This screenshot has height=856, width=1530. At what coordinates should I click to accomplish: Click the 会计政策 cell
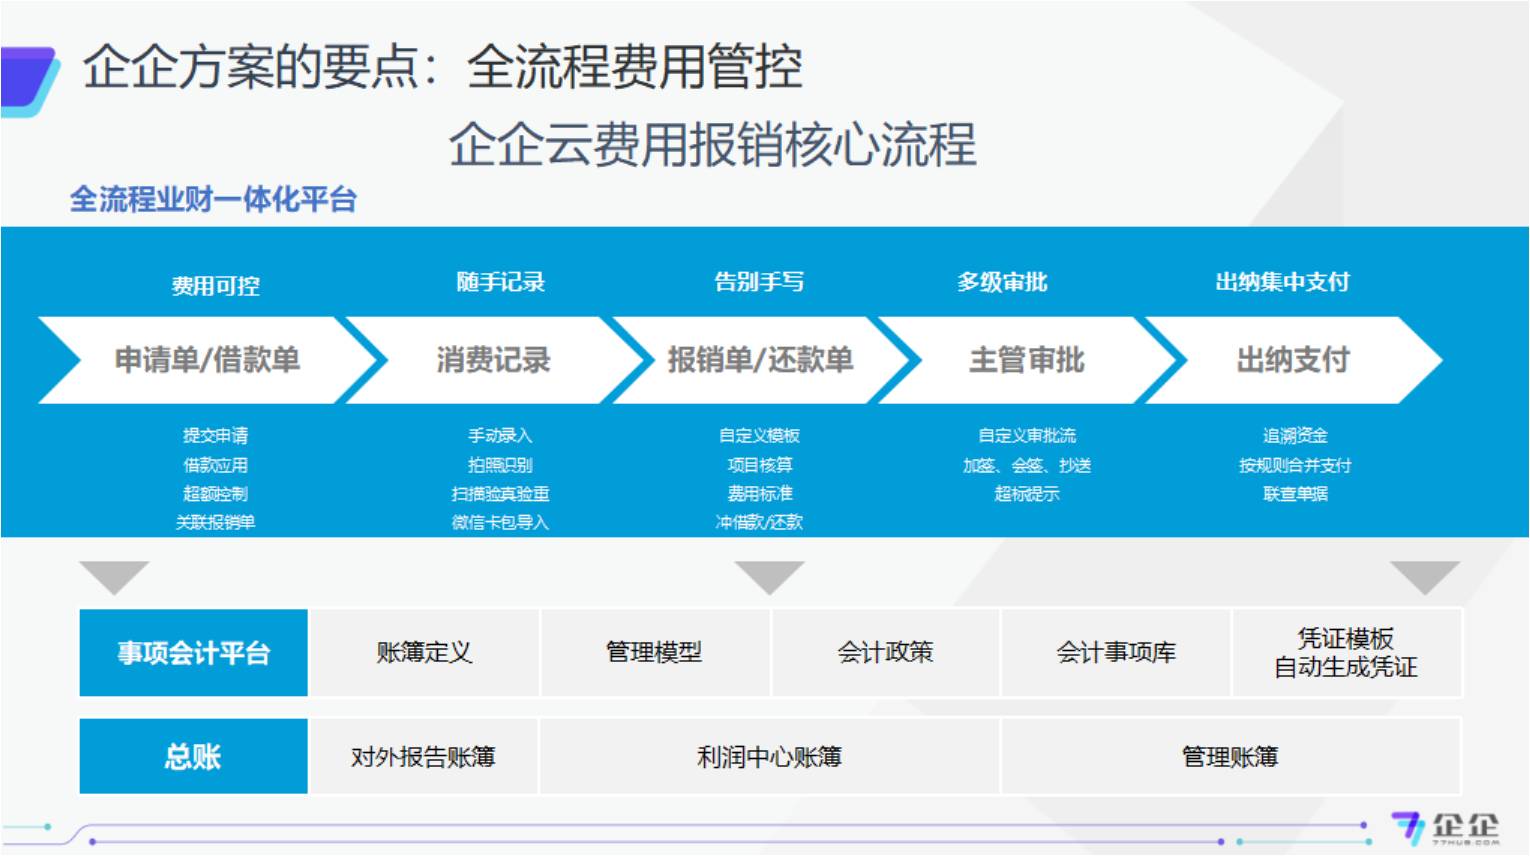(x=885, y=653)
